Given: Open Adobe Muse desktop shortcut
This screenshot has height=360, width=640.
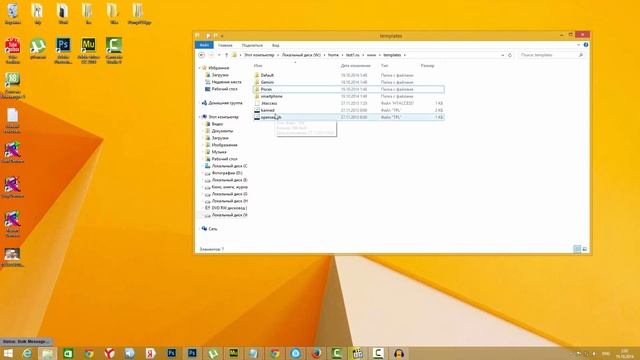Looking at the screenshot, I should [88, 50].
